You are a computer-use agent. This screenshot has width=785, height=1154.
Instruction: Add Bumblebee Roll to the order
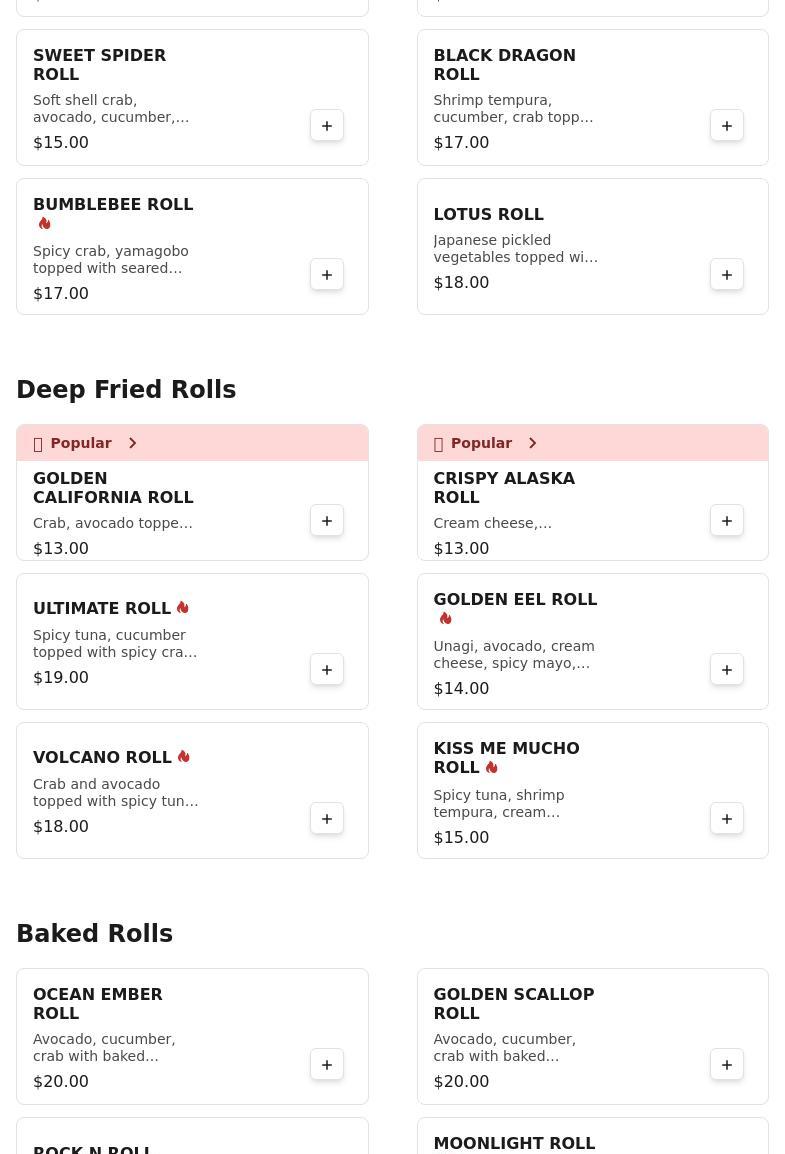[327, 275]
